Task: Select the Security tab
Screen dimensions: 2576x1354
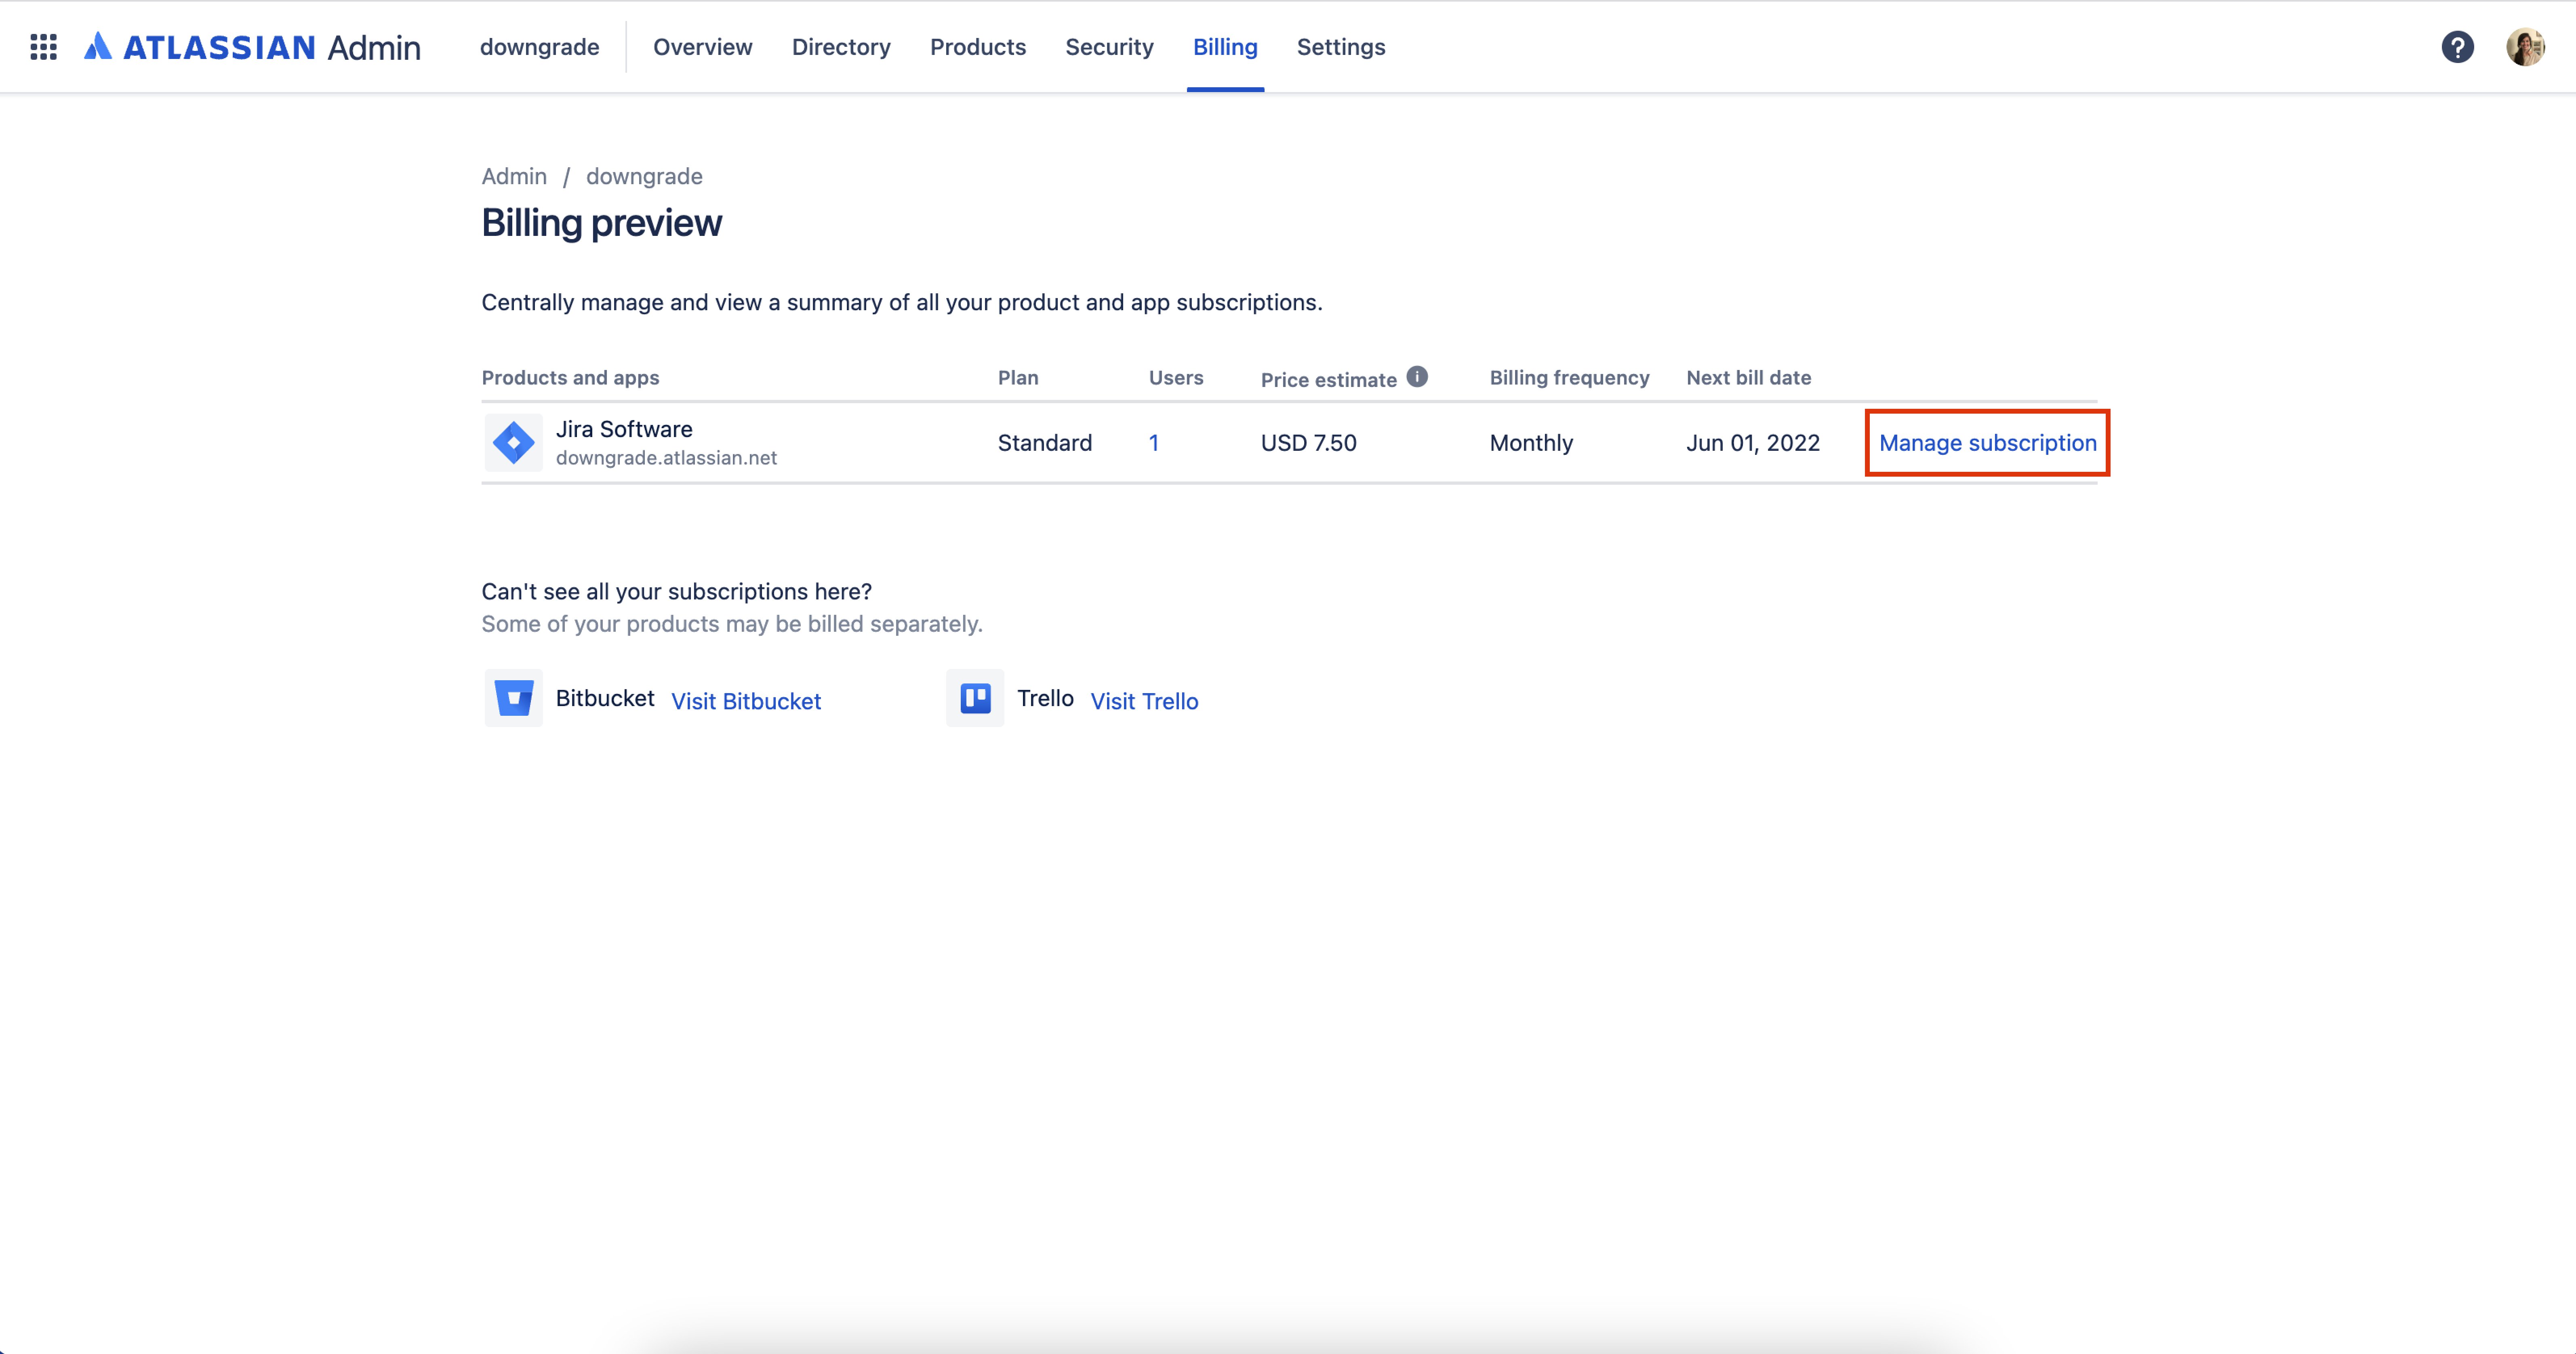Action: [x=1109, y=47]
